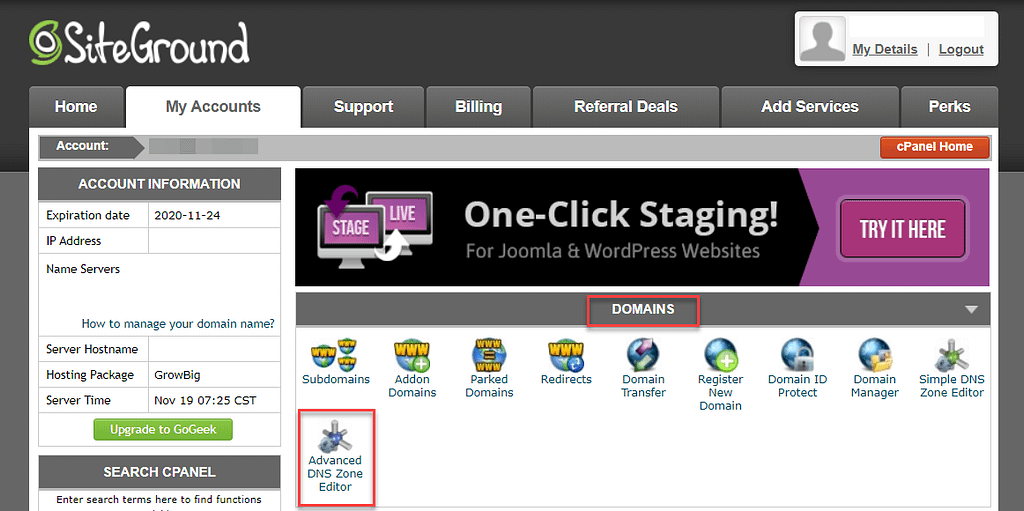
Task: Click the expiration date 2020-11-24
Action: click(187, 215)
